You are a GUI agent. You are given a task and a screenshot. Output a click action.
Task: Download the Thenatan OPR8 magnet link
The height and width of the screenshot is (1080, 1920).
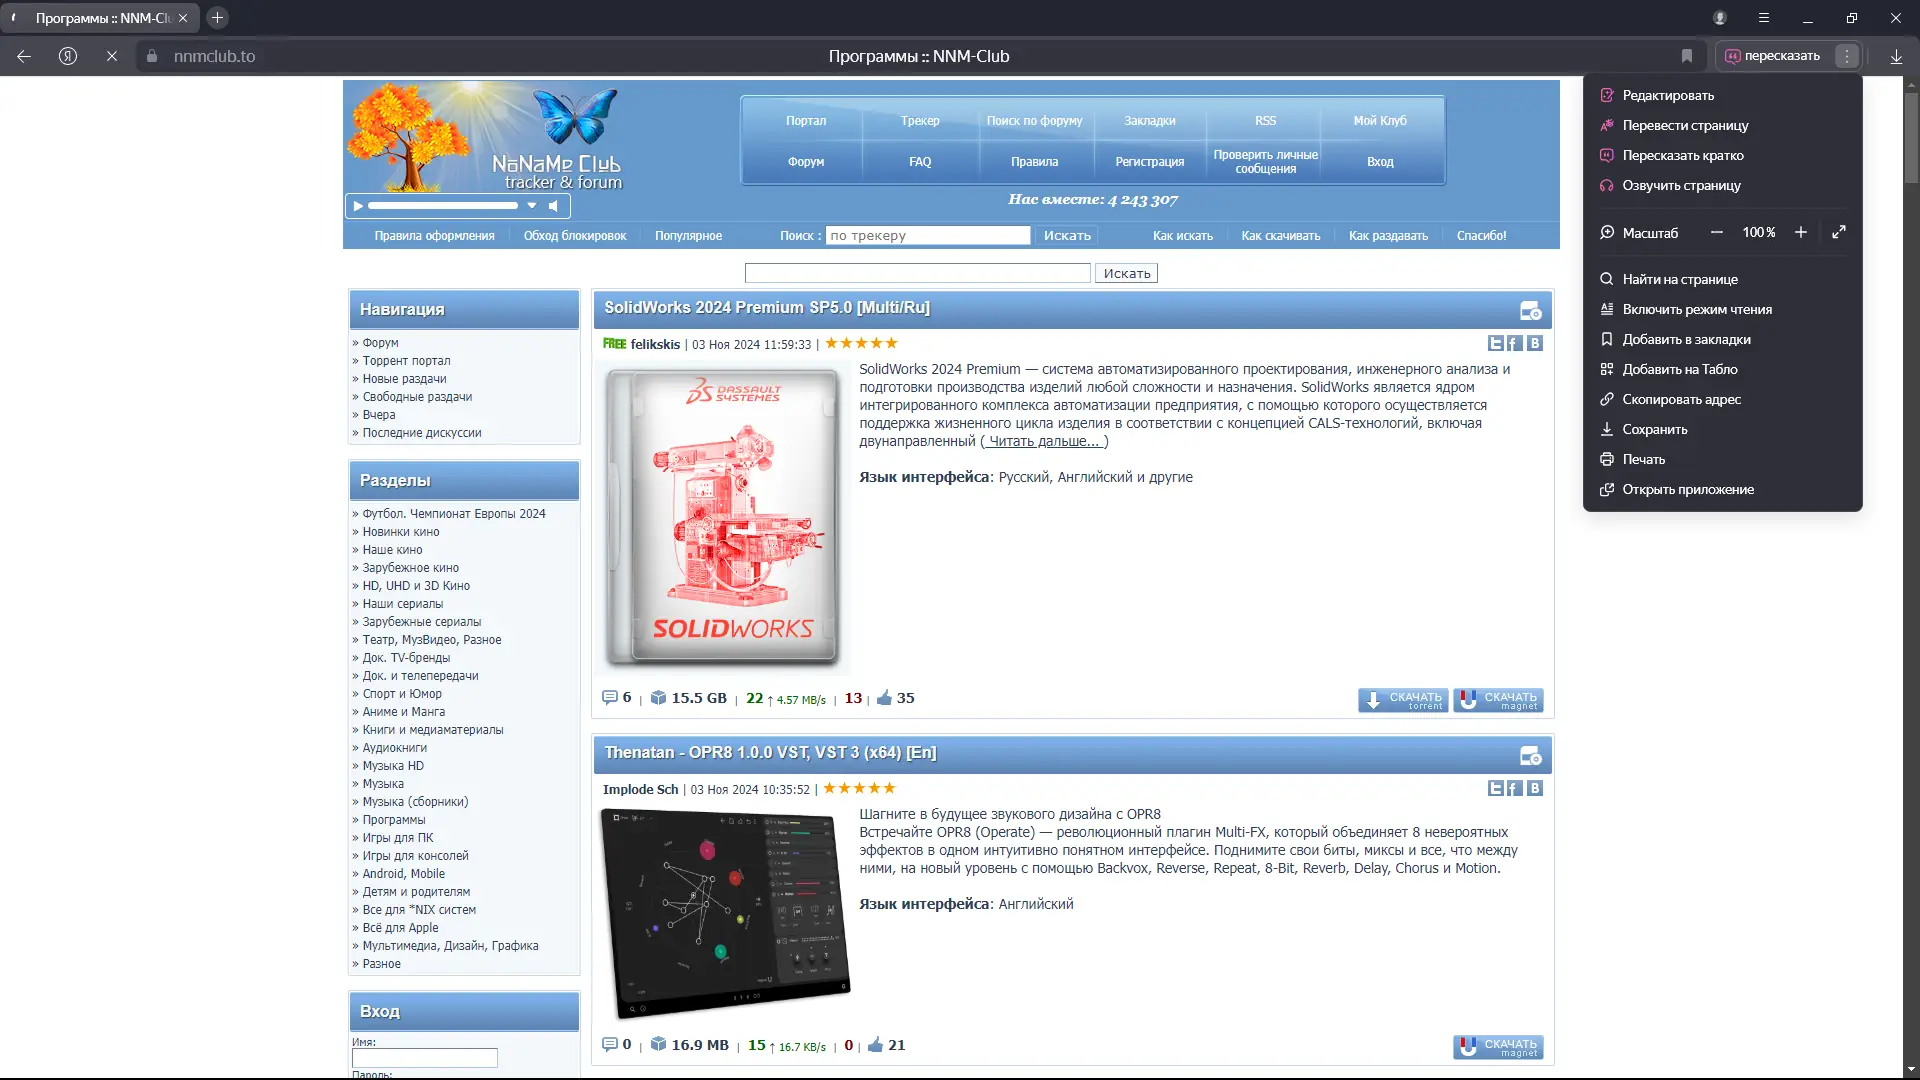(1498, 1047)
